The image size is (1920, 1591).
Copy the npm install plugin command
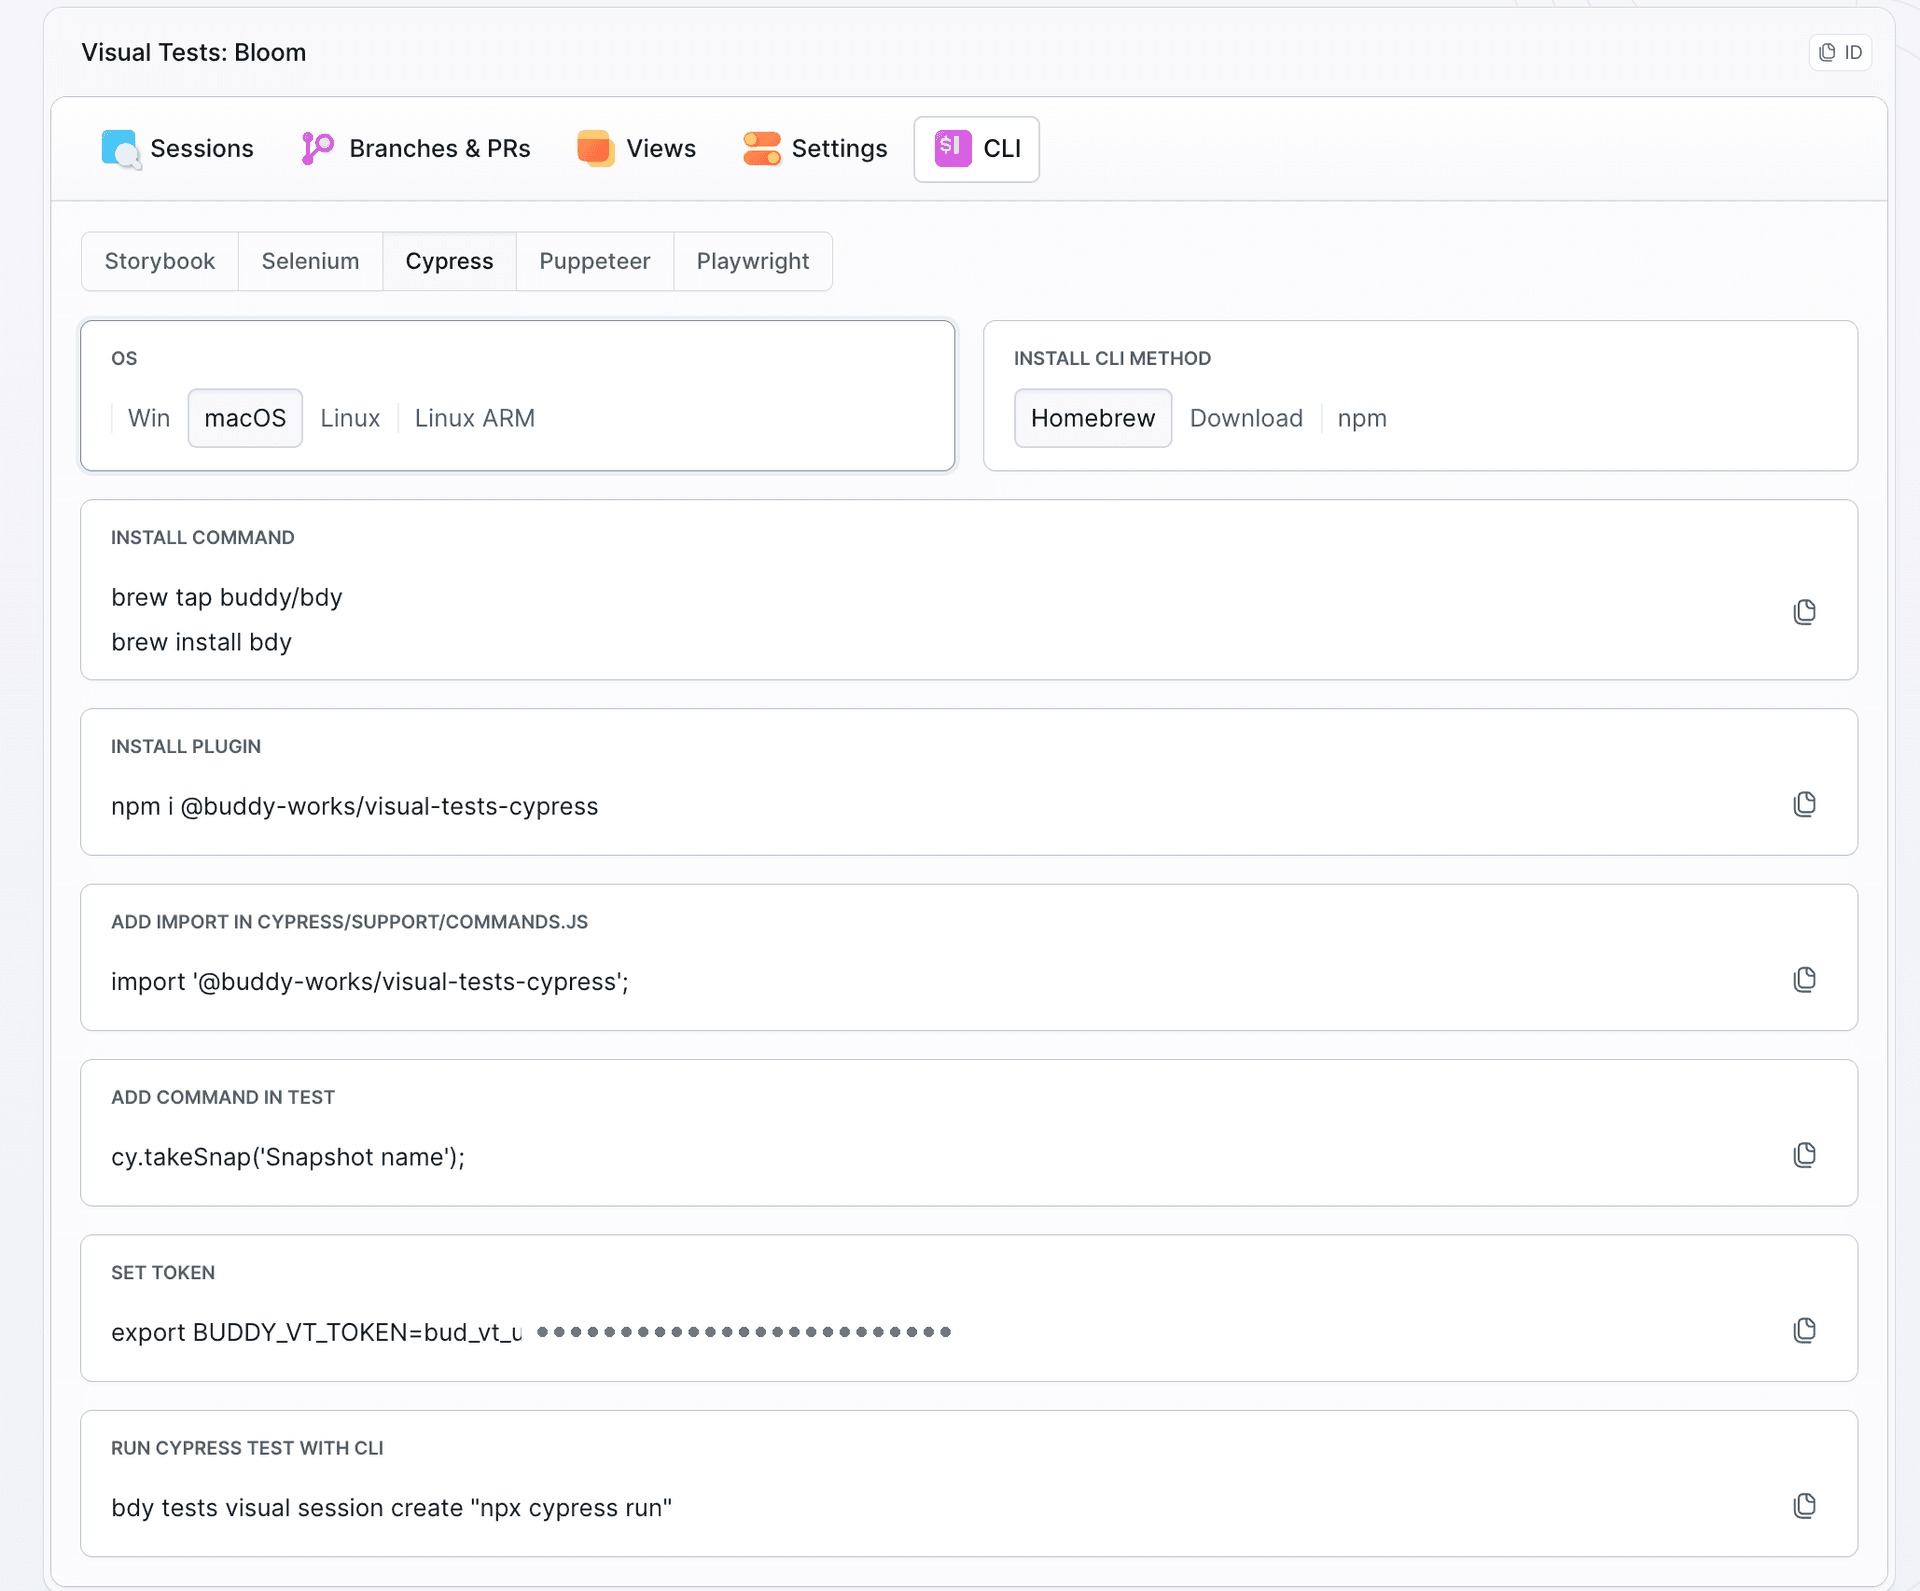coord(1804,804)
